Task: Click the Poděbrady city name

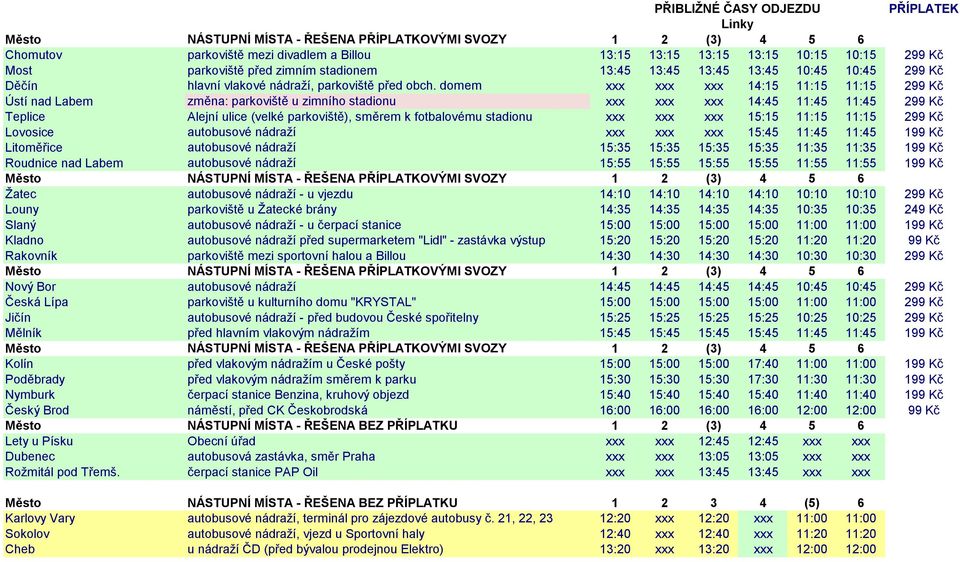Action: tap(35, 380)
